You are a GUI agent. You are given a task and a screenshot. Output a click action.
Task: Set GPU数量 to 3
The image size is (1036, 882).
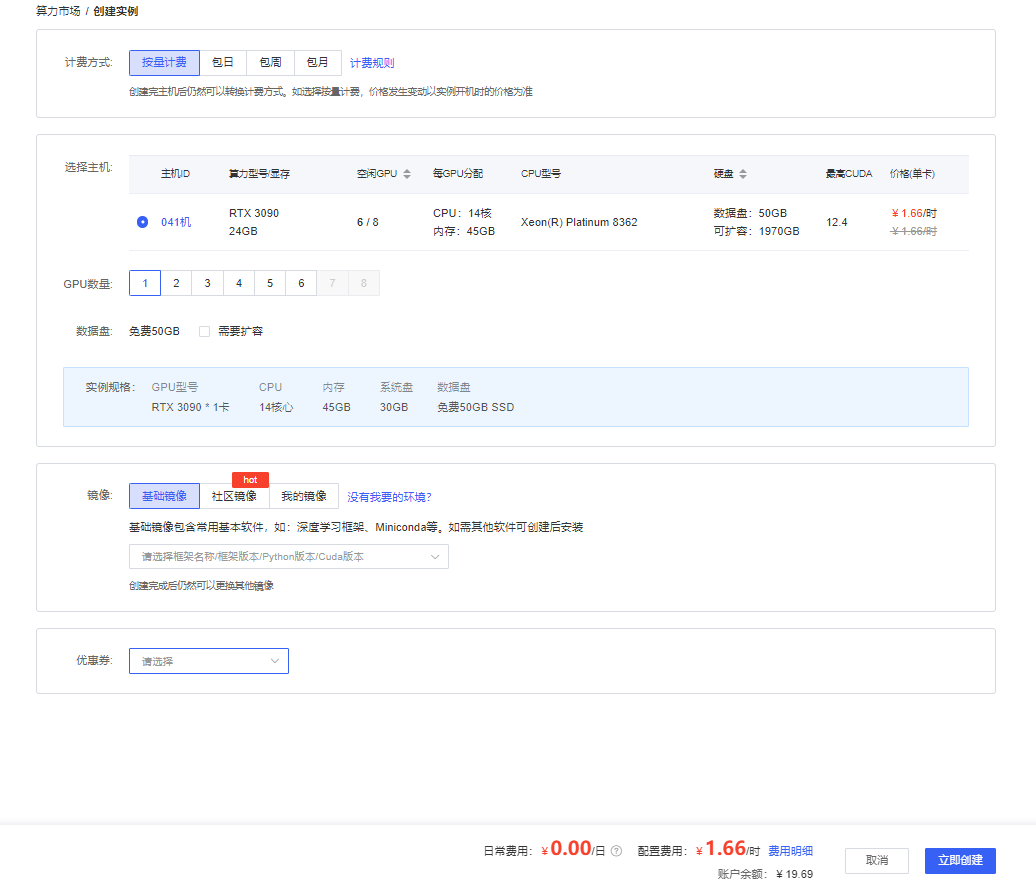207,283
